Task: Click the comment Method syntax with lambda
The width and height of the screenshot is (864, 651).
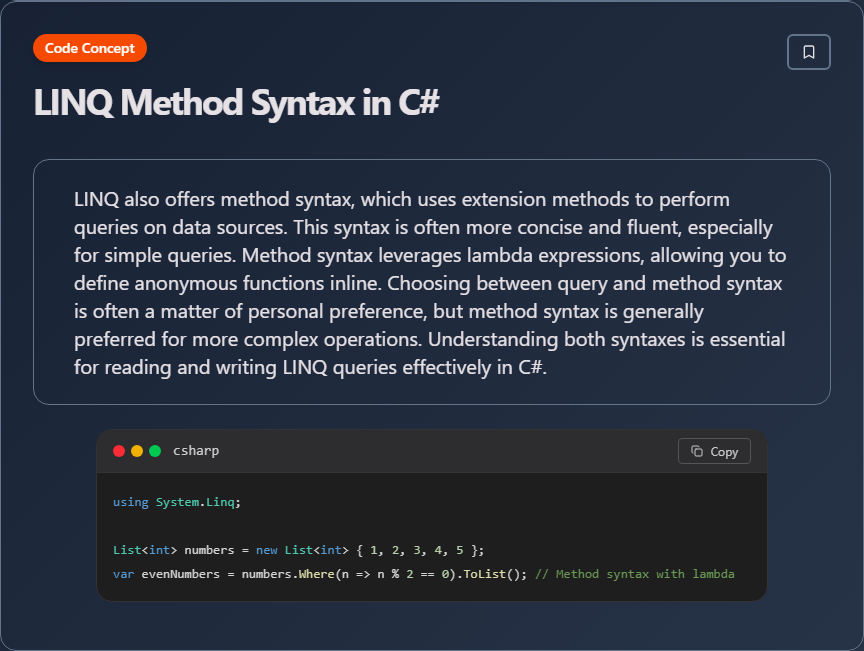Action: (x=635, y=574)
